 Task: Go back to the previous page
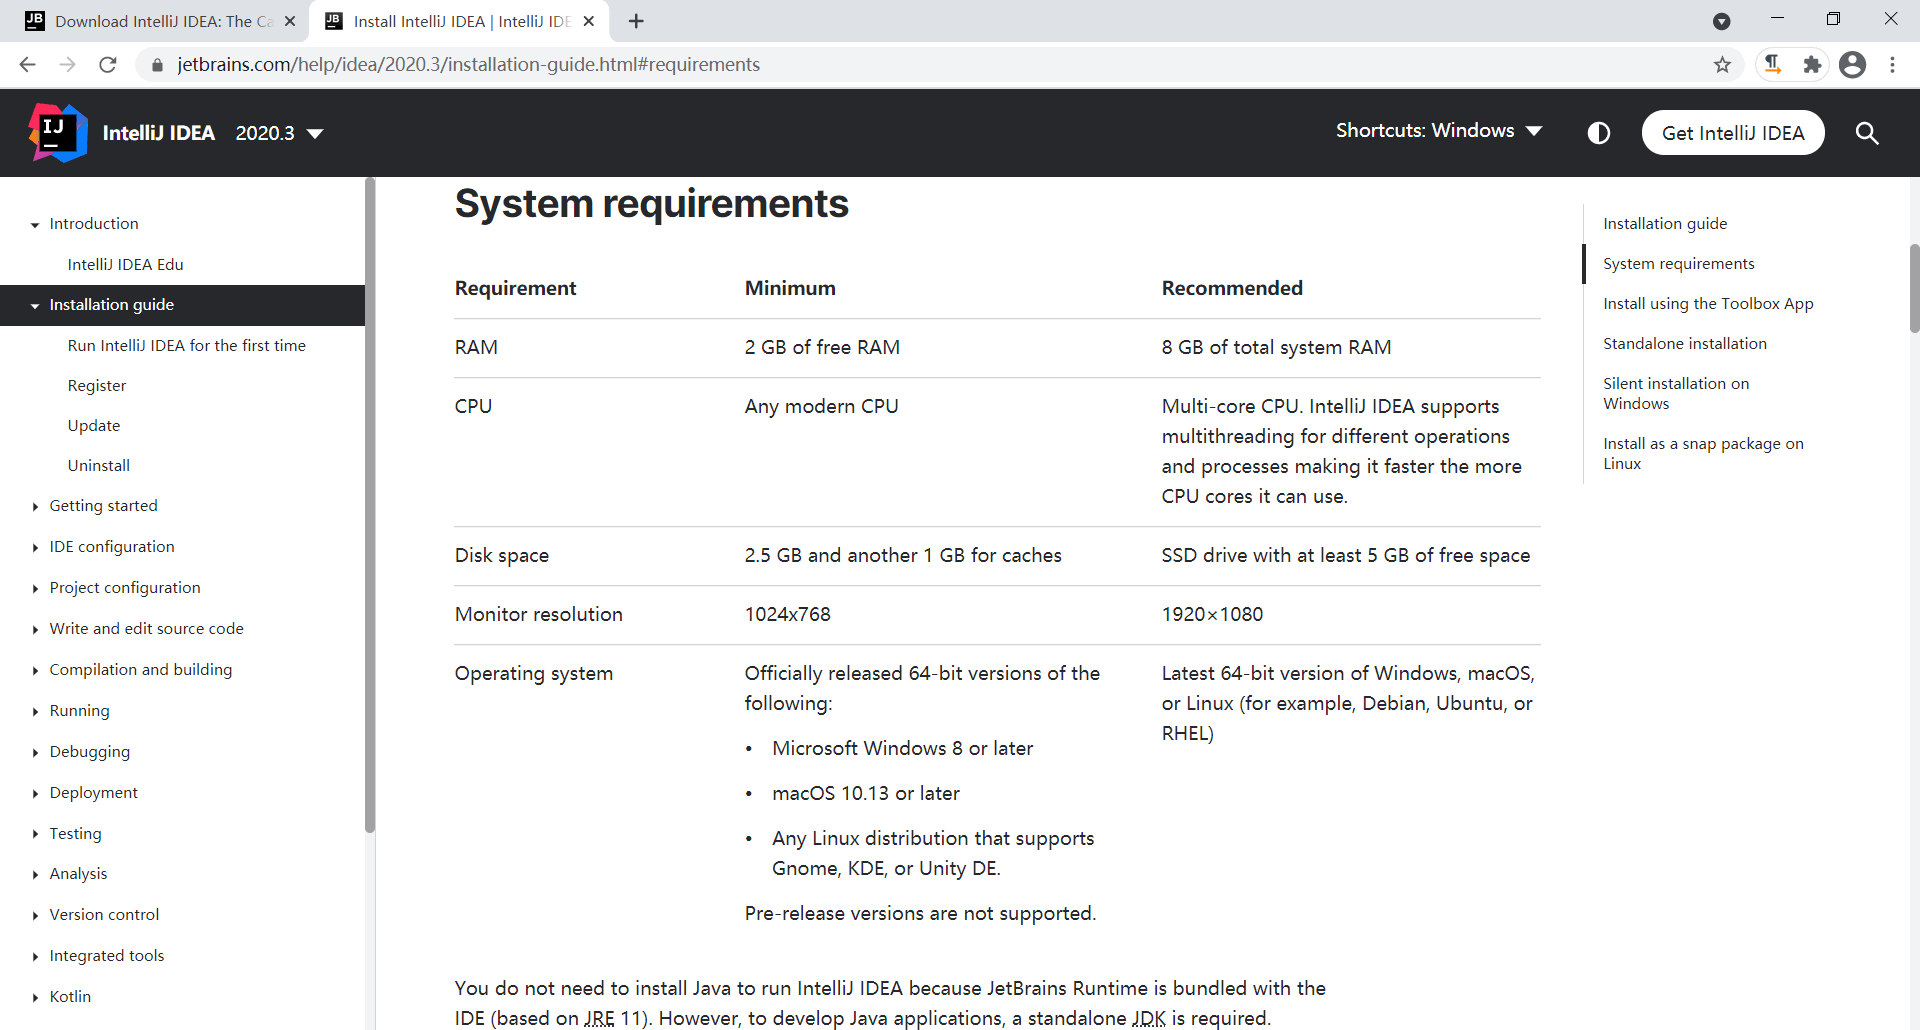(27, 65)
